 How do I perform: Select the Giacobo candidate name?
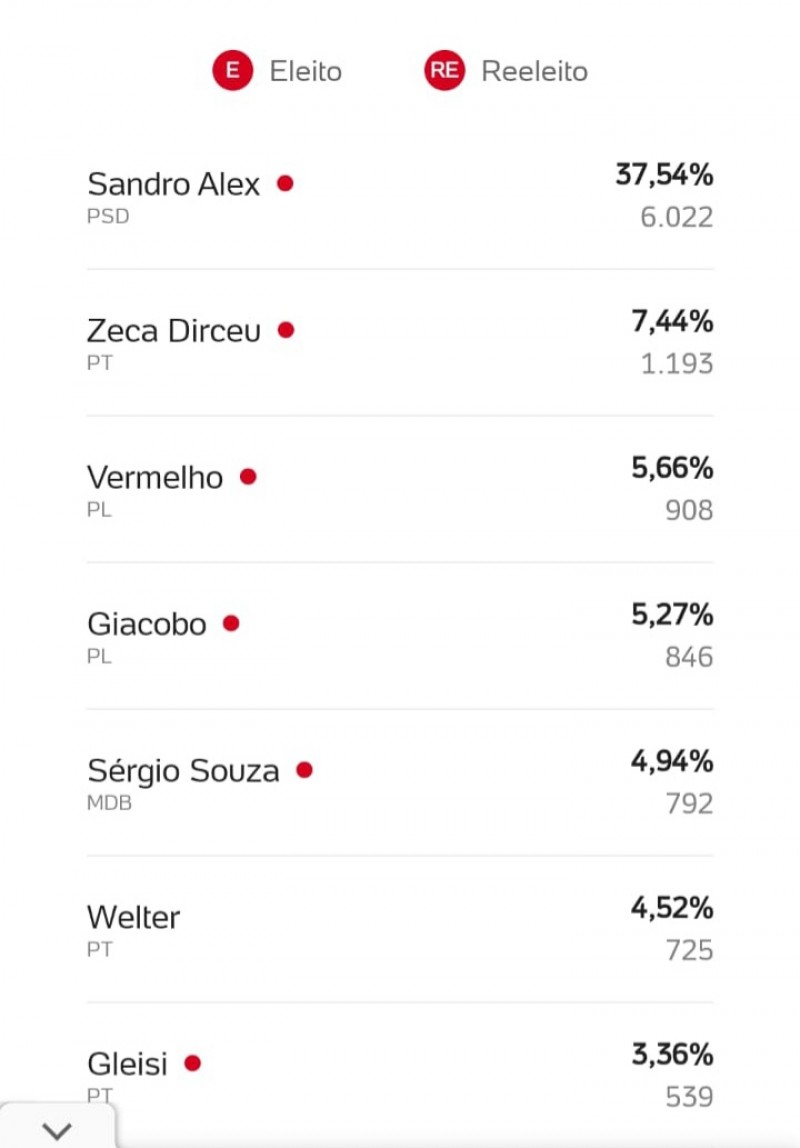147,625
